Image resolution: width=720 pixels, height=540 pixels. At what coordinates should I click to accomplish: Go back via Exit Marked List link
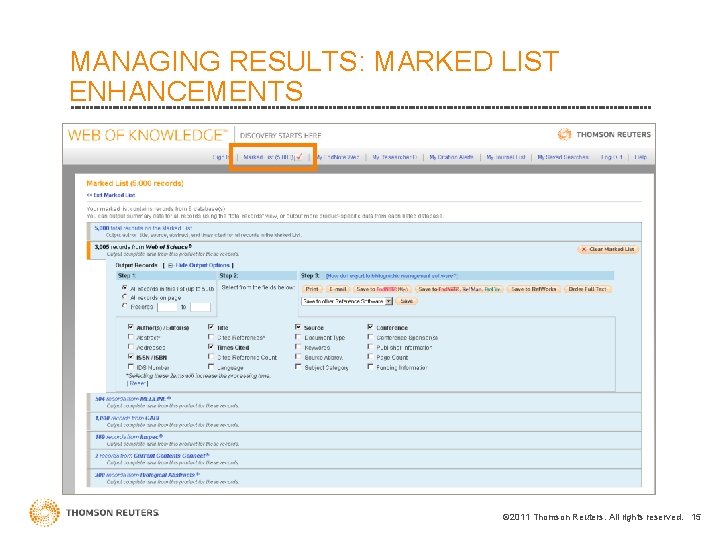coord(111,195)
